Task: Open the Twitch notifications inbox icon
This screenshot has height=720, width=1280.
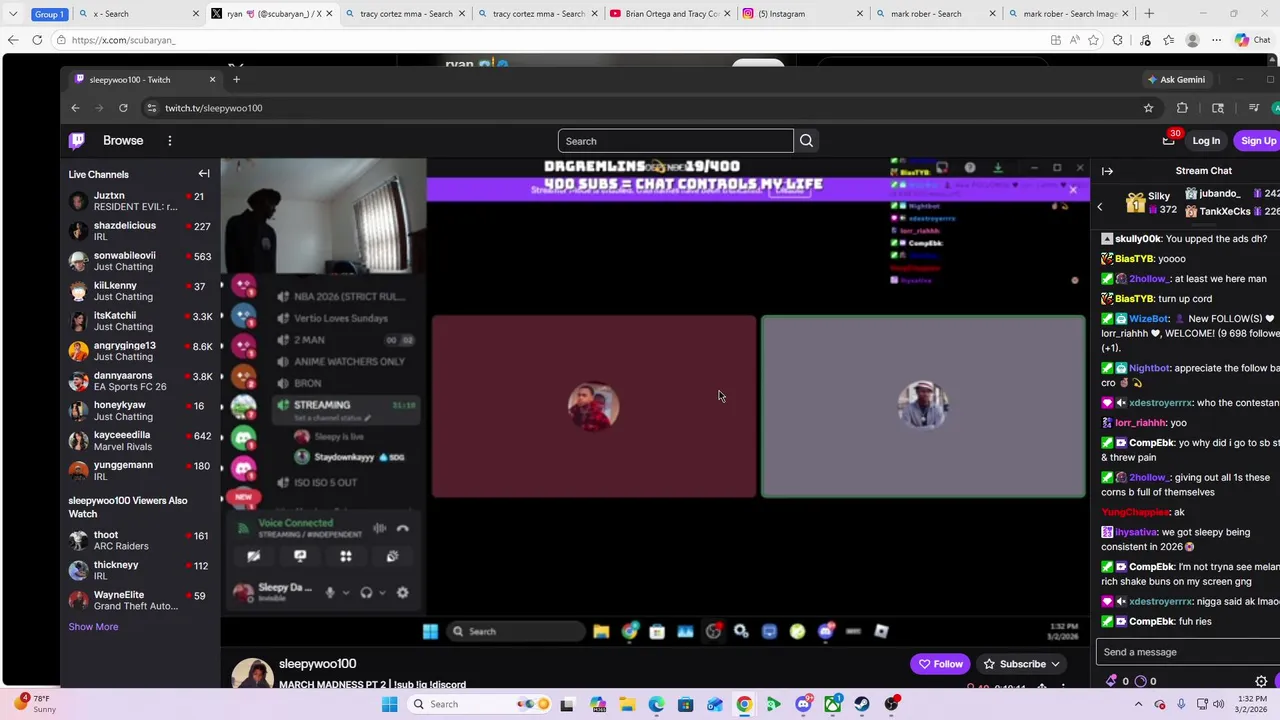Action: pyautogui.click(x=1168, y=141)
